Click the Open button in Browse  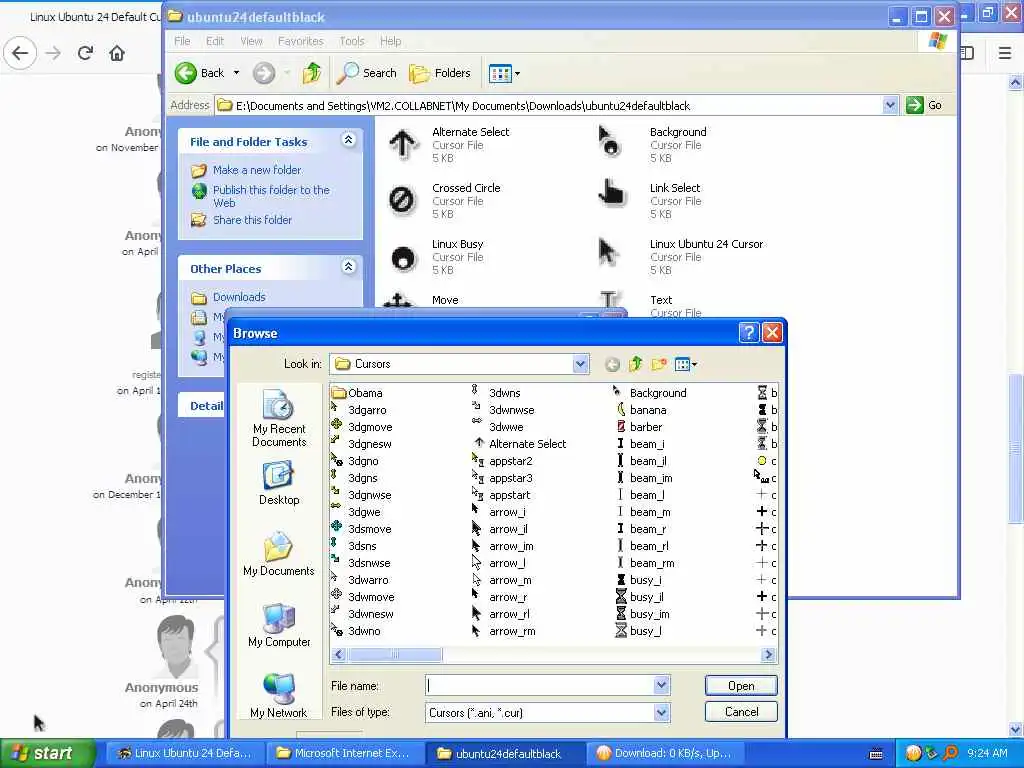pyautogui.click(x=741, y=686)
